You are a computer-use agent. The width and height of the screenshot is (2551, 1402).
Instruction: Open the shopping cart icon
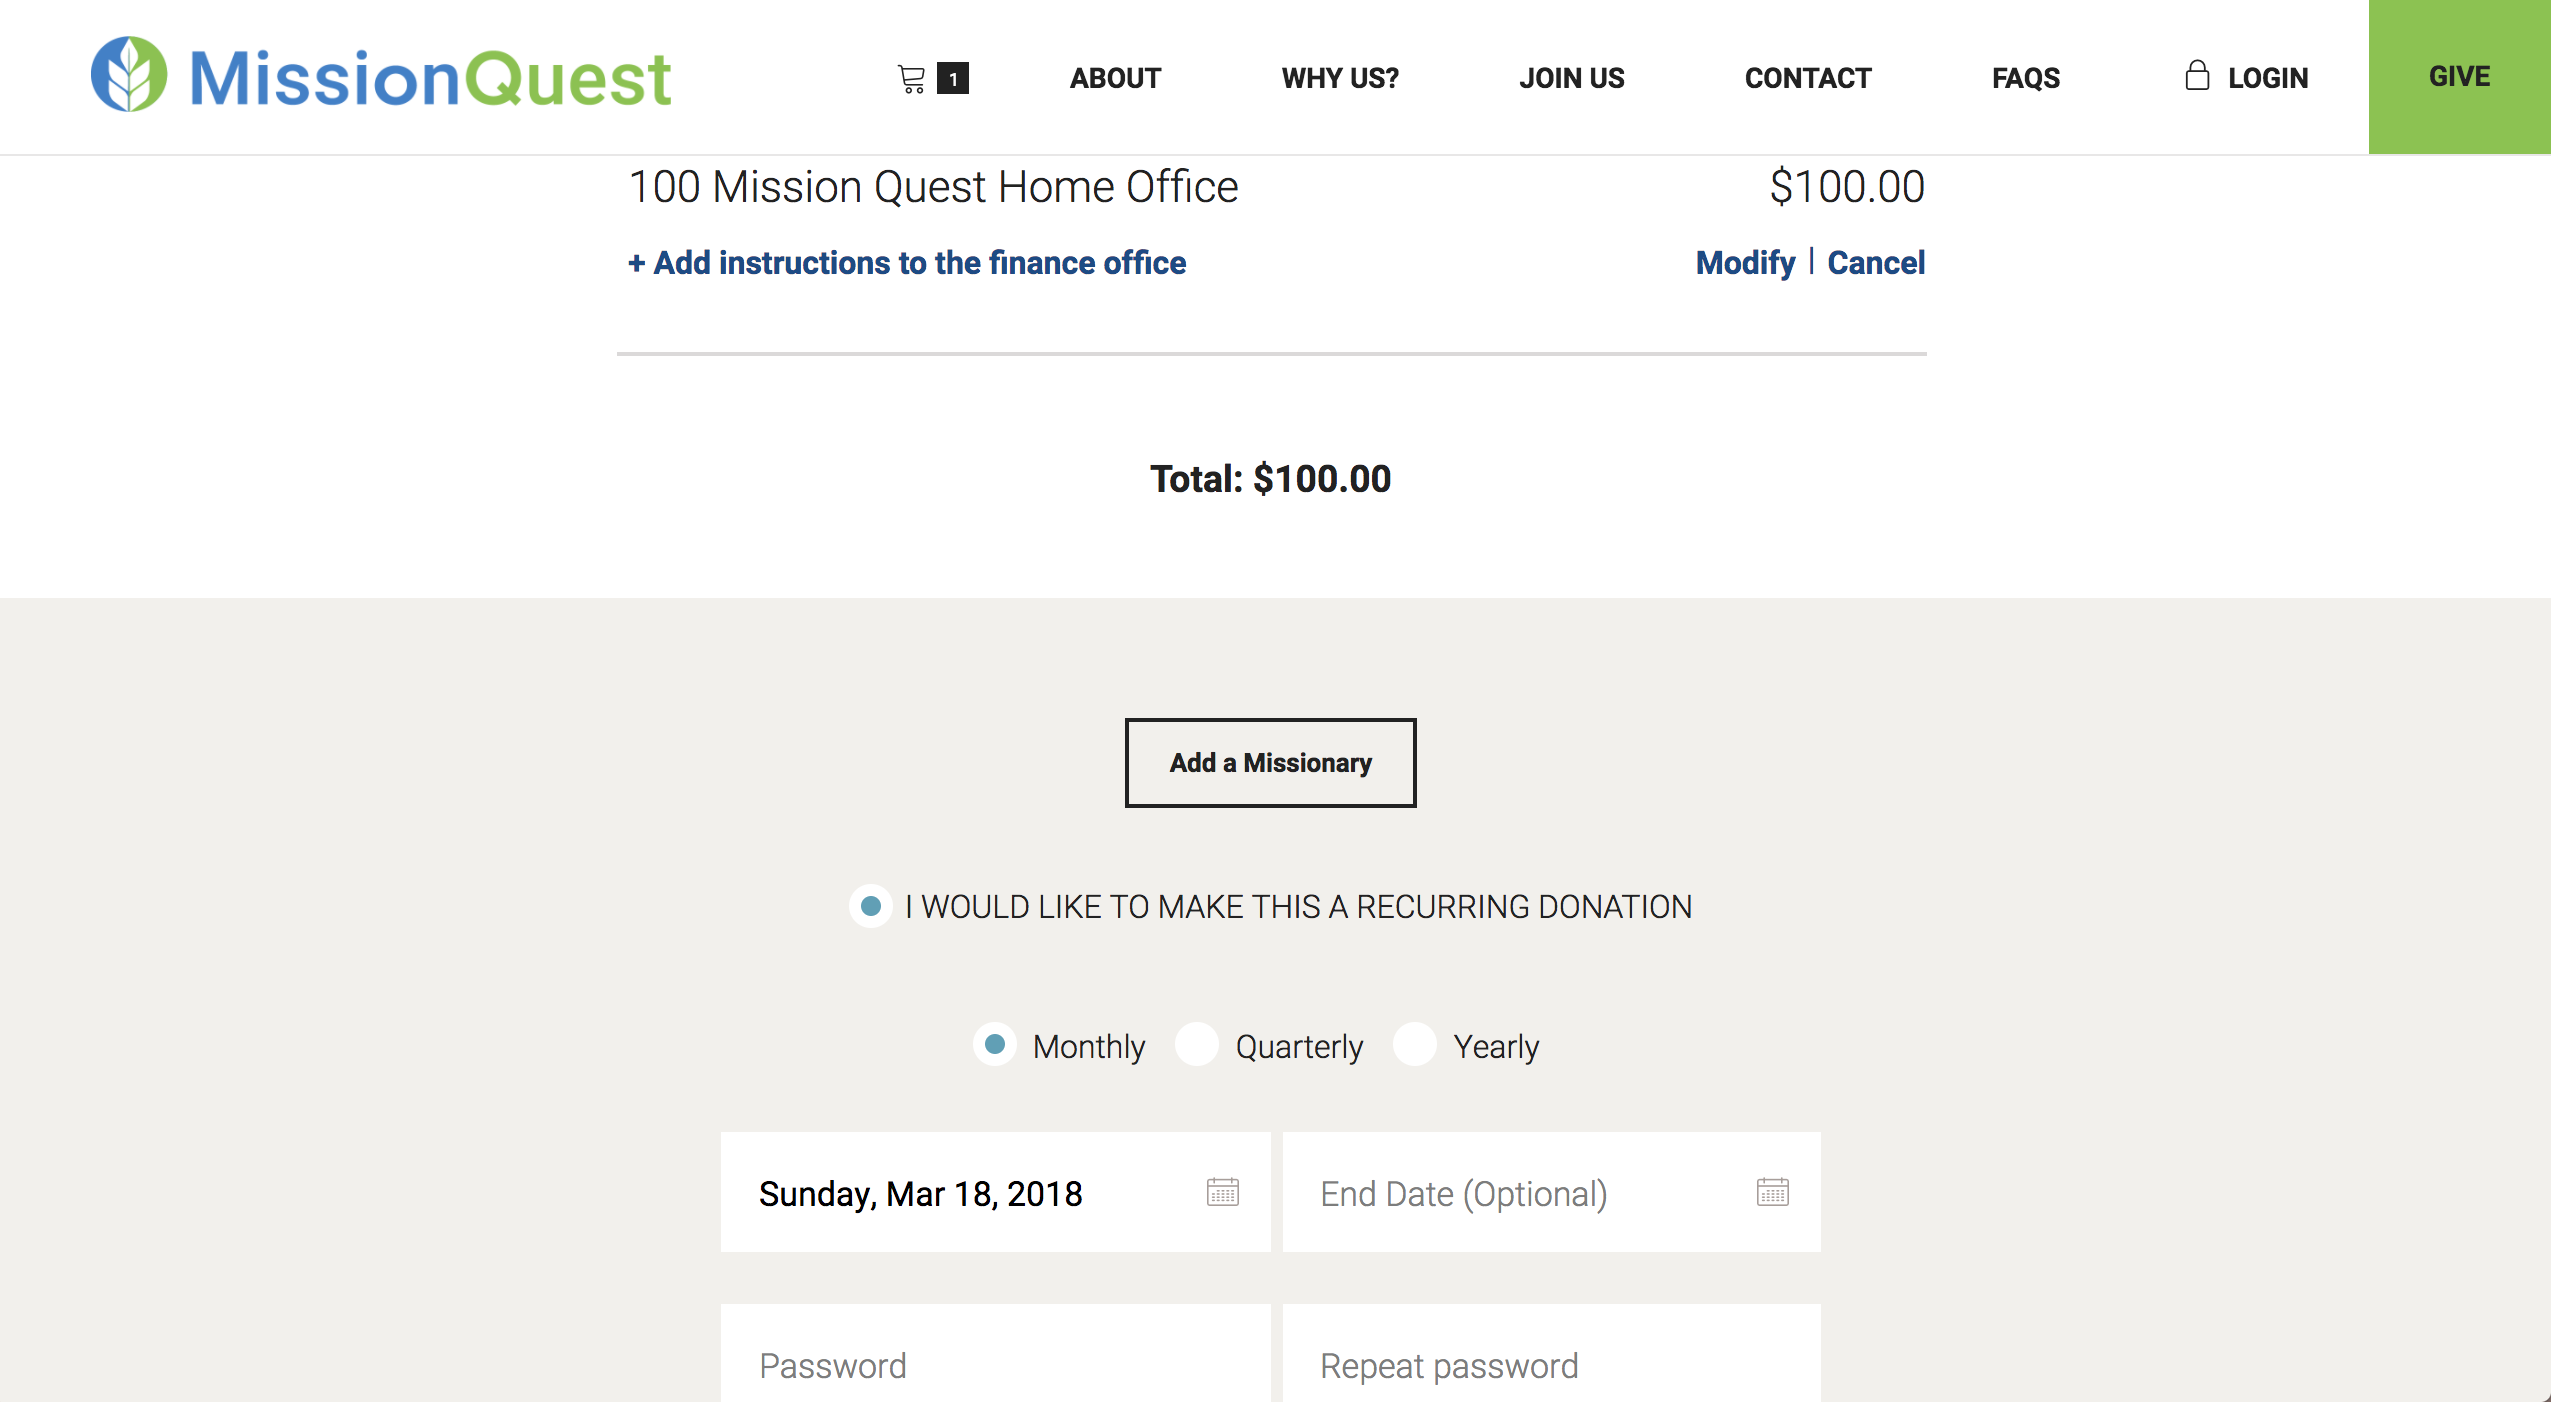[x=911, y=78]
